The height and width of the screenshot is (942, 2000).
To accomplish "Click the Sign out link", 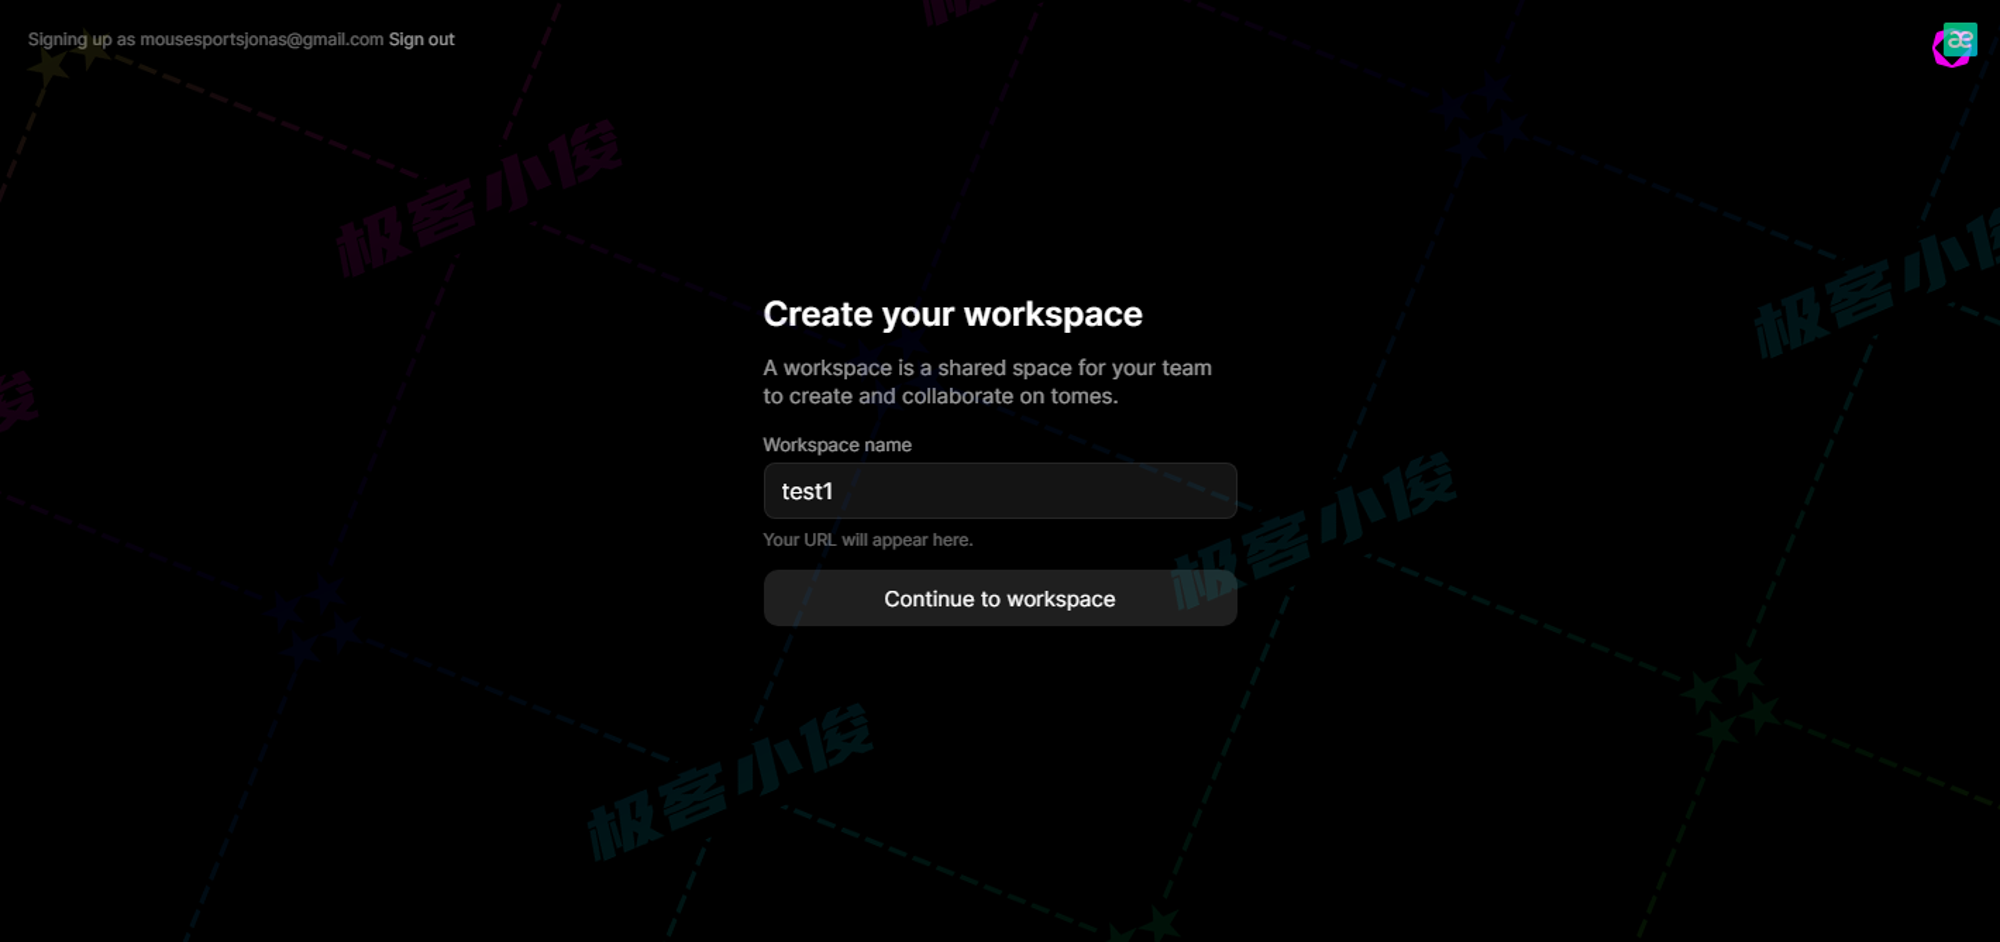I will coord(421,39).
